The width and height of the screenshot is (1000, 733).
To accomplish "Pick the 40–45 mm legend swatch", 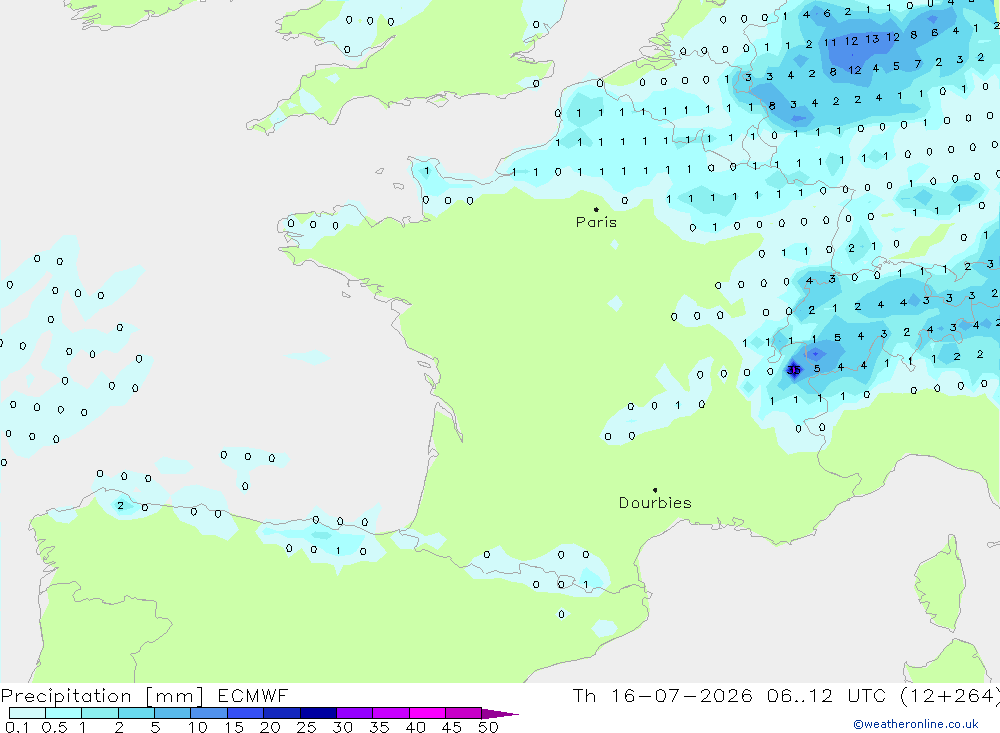I will 427,713.
